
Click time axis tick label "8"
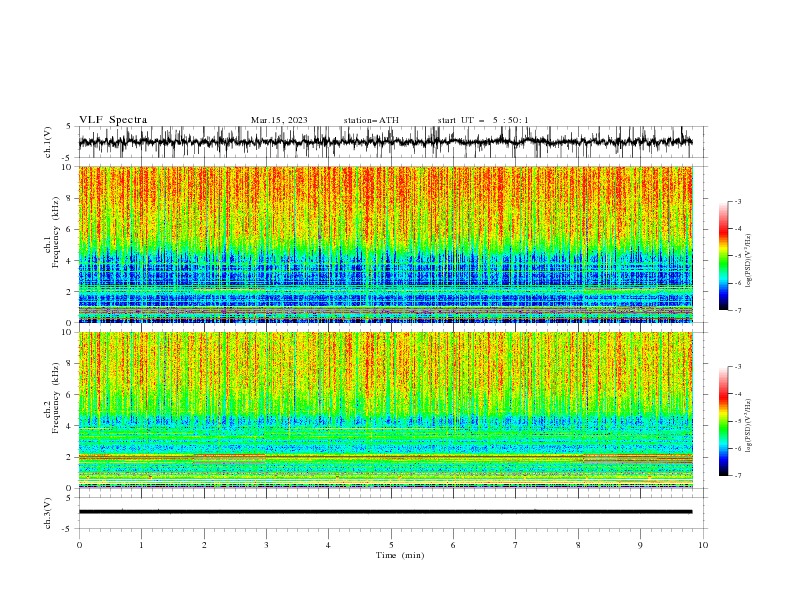click(x=578, y=545)
